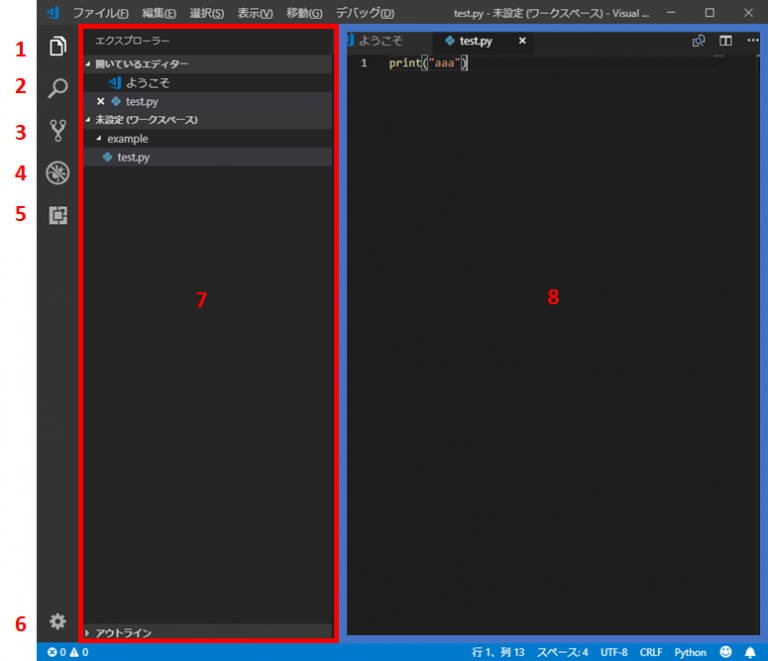Image resolution: width=768 pixels, height=661 pixels.
Task: Open the editor more actions ellipsis
Action: (x=753, y=40)
